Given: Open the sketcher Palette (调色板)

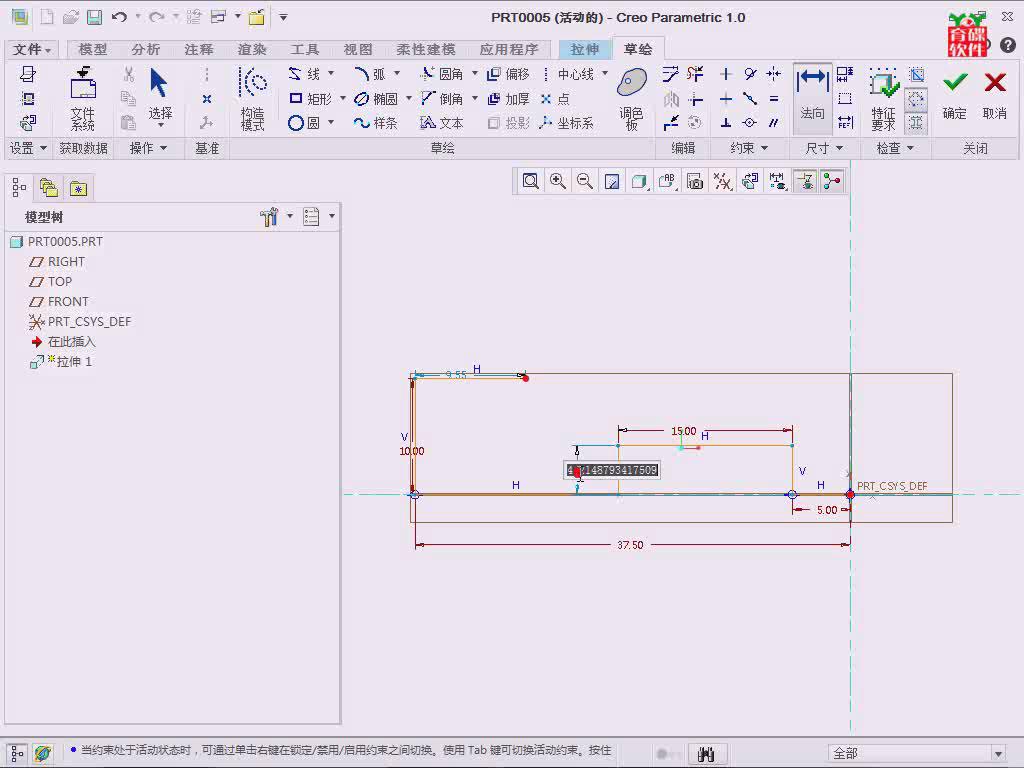Looking at the screenshot, I should (632, 98).
